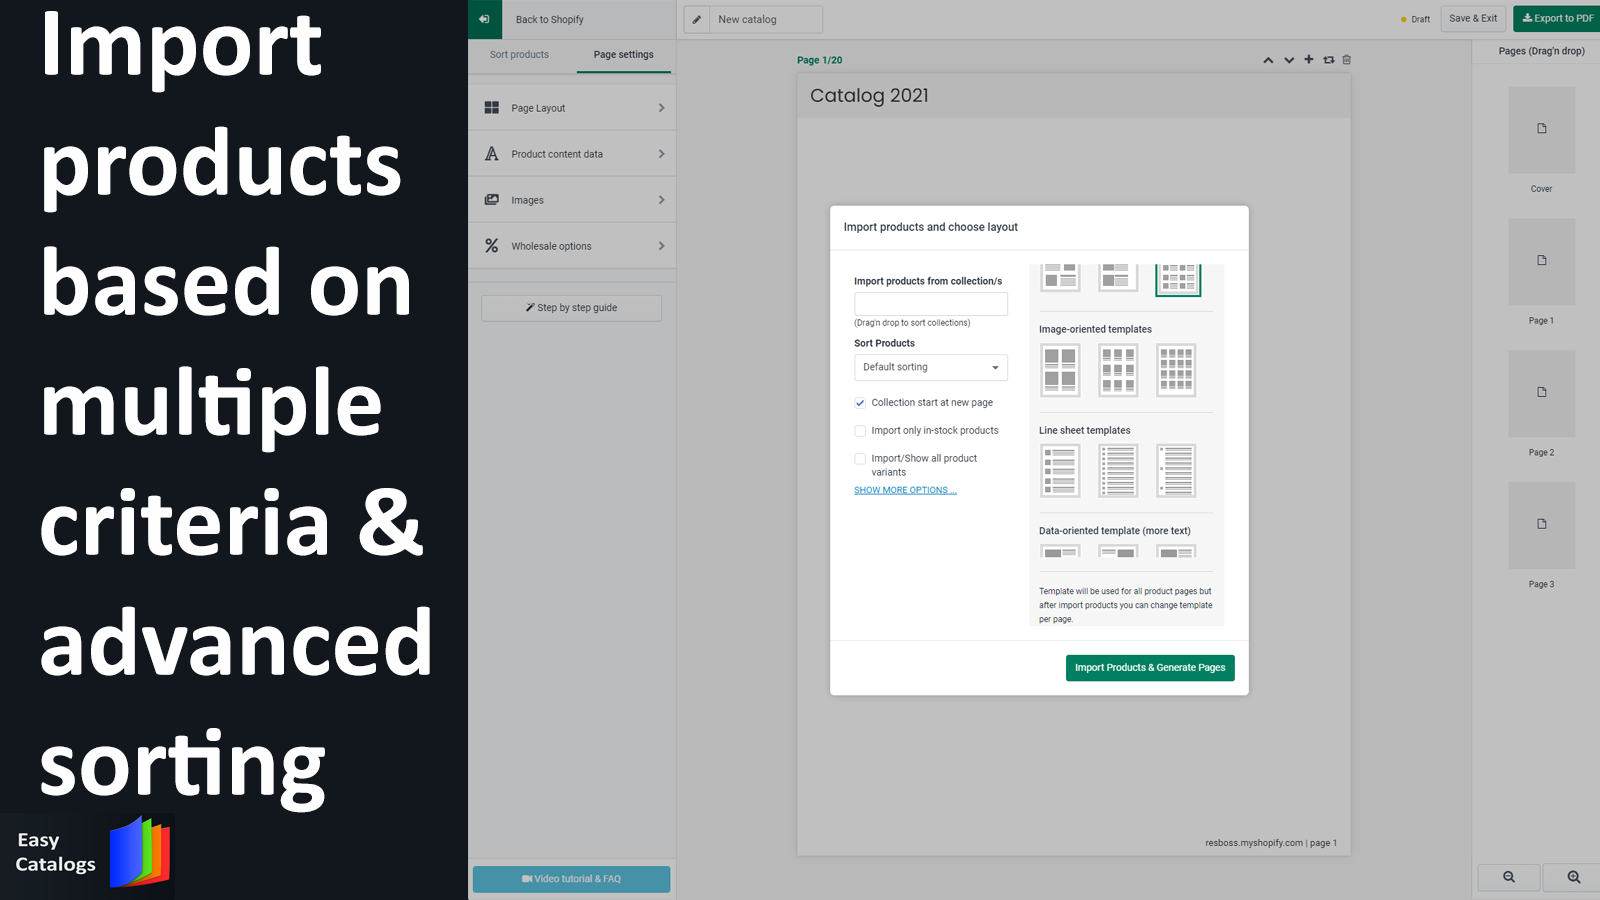Viewport: 1600px width, 900px height.
Task: Expand the Images settings row
Action: tap(572, 200)
